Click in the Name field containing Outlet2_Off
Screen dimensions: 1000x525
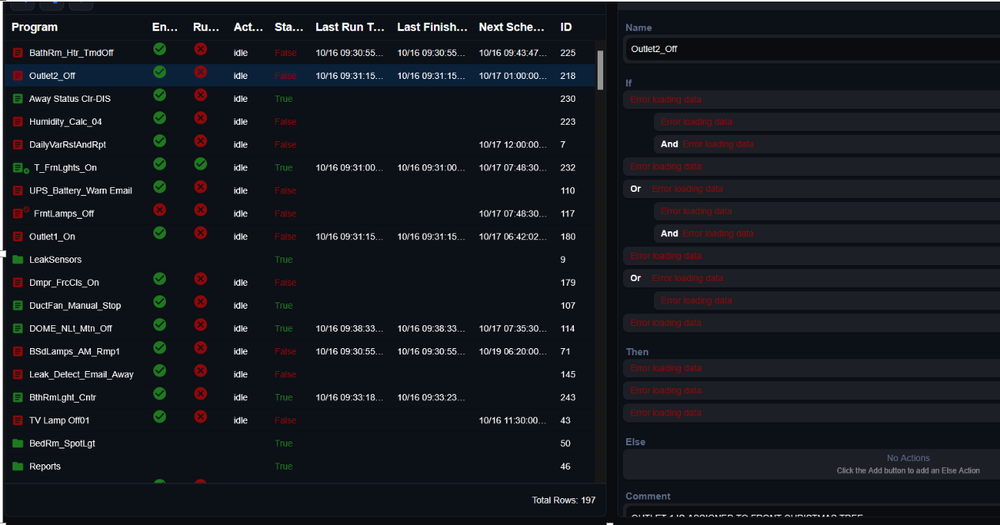[x=811, y=49]
